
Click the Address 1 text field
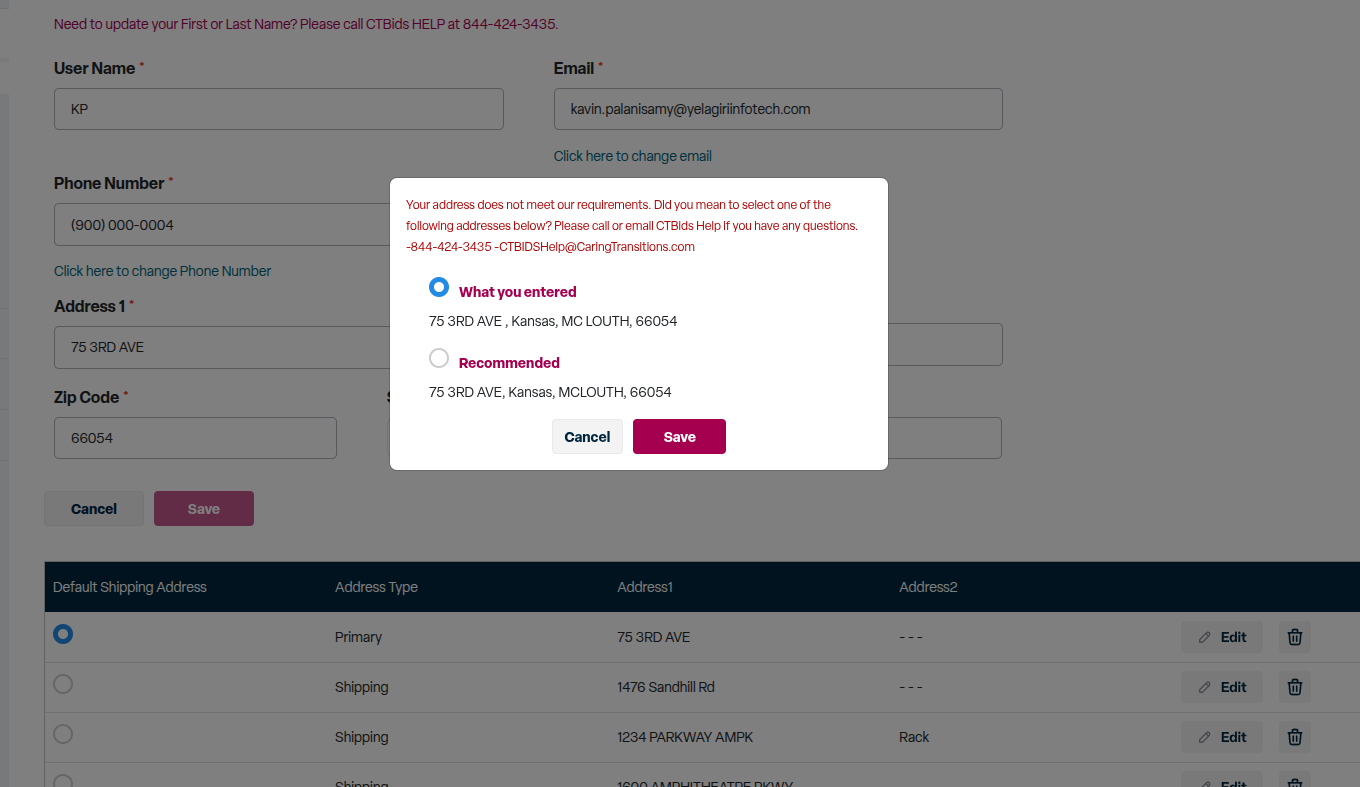click(x=222, y=347)
